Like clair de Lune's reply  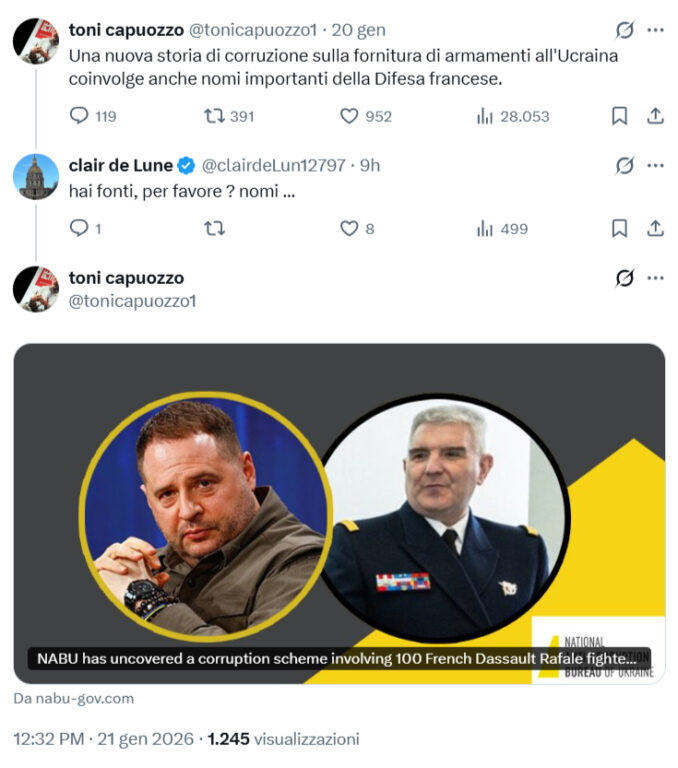pyautogui.click(x=349, y=228)
